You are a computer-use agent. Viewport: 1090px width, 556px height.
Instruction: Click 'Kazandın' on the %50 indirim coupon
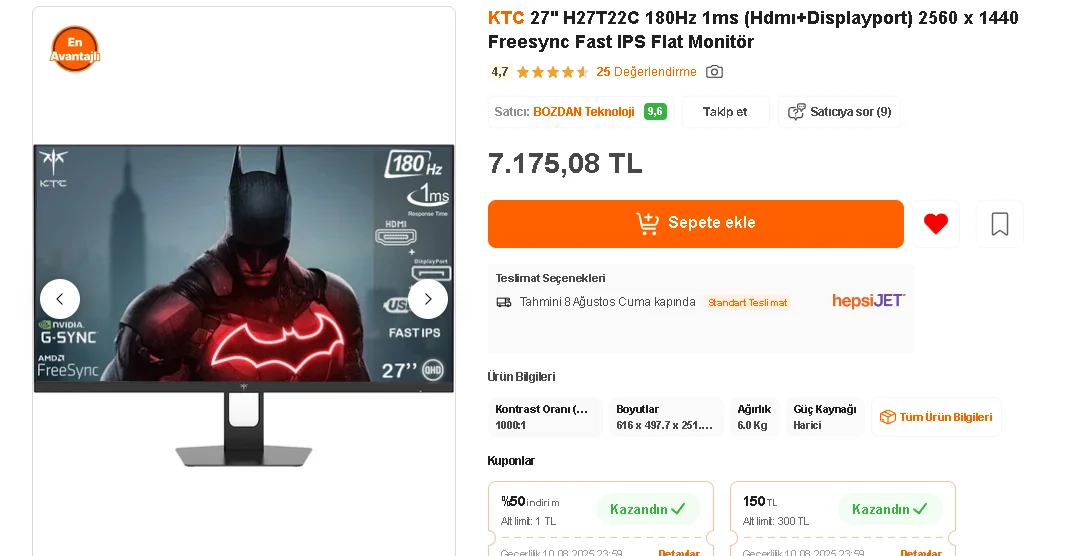tap(648, 509)
